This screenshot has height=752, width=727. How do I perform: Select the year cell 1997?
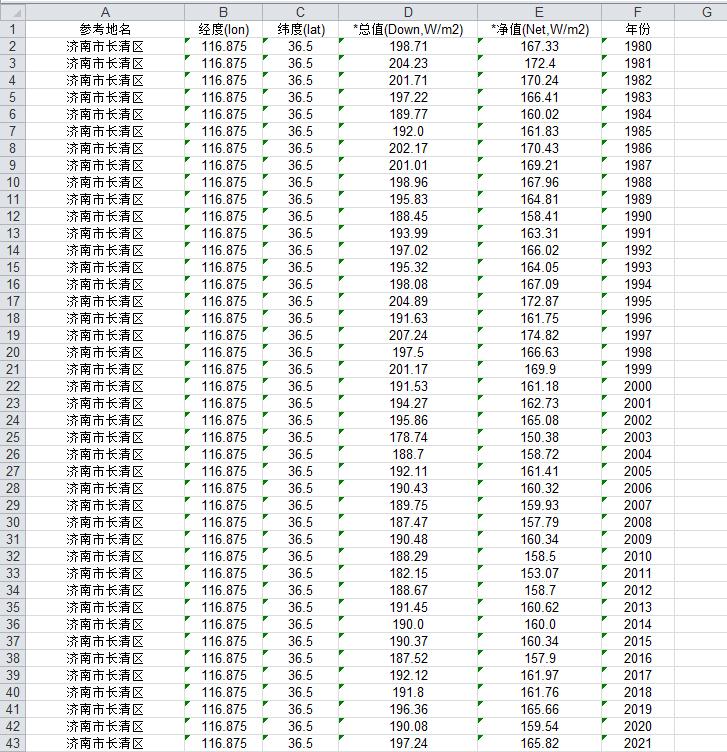tap(638, 335)
